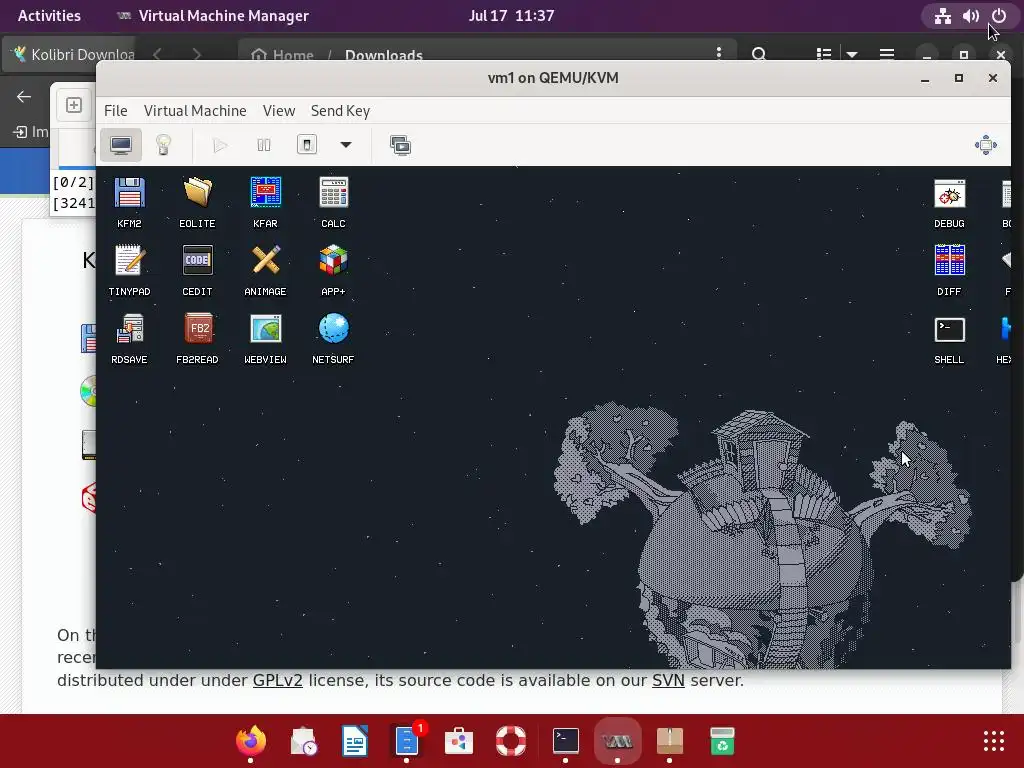This screenshot has width=1024, height=768.
Task: Open the clock showing Jul 17 11:37
Action: [511, 16]
